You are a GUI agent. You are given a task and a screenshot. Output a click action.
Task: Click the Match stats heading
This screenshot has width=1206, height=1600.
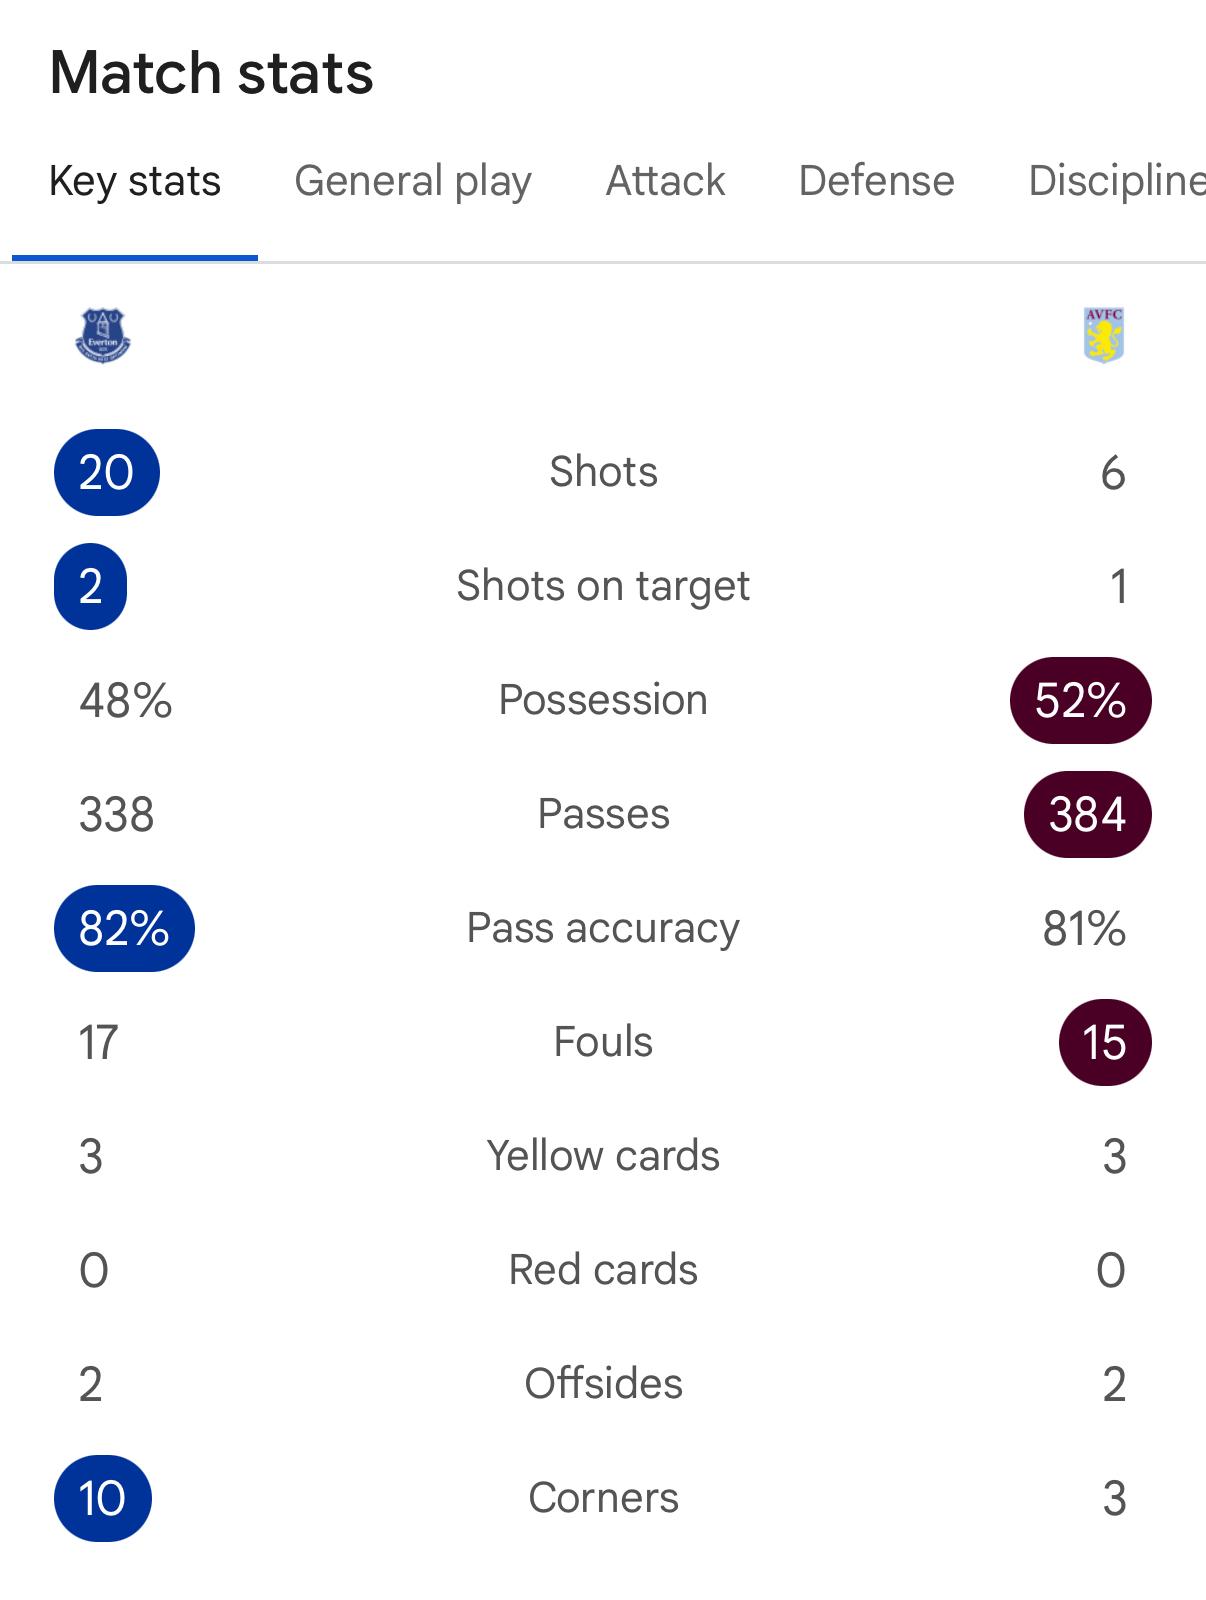coord(212,73)
